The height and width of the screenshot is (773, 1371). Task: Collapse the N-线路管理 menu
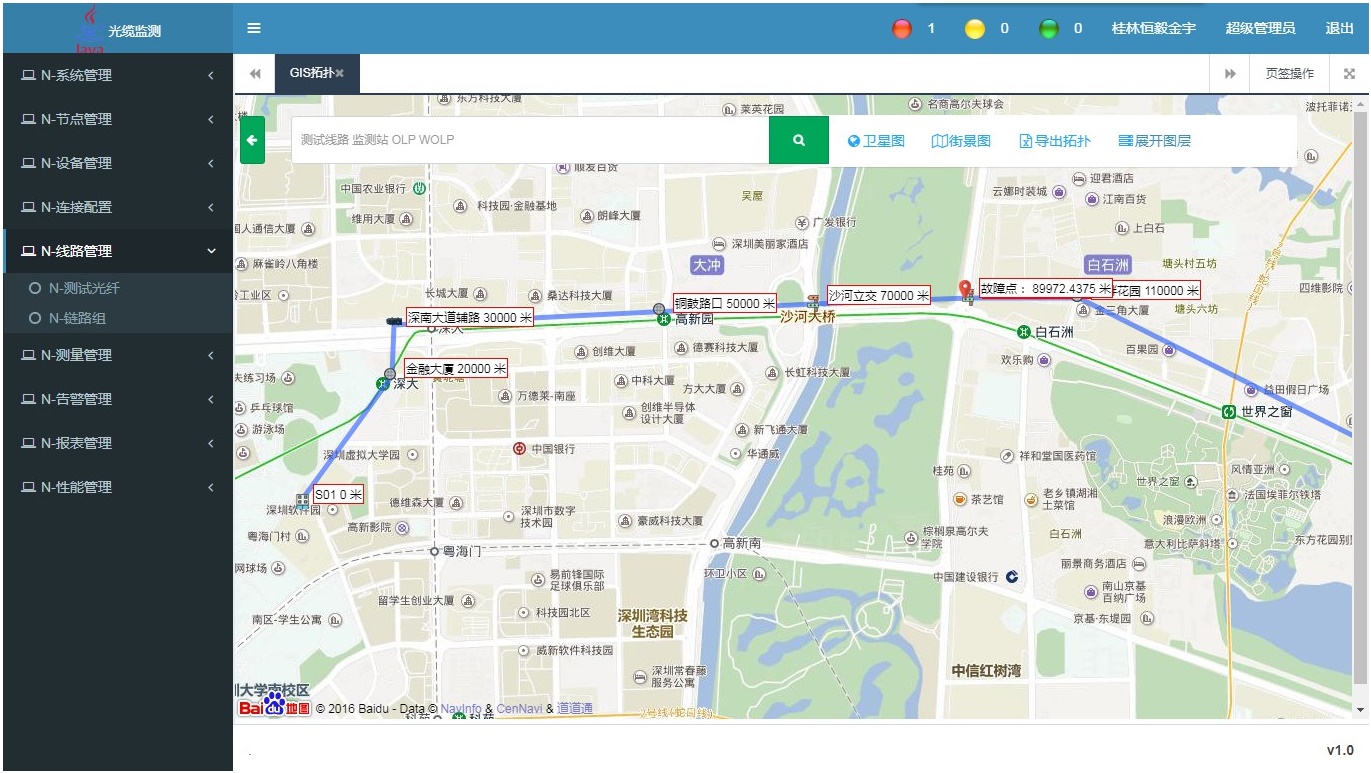[x=117, y=251]
